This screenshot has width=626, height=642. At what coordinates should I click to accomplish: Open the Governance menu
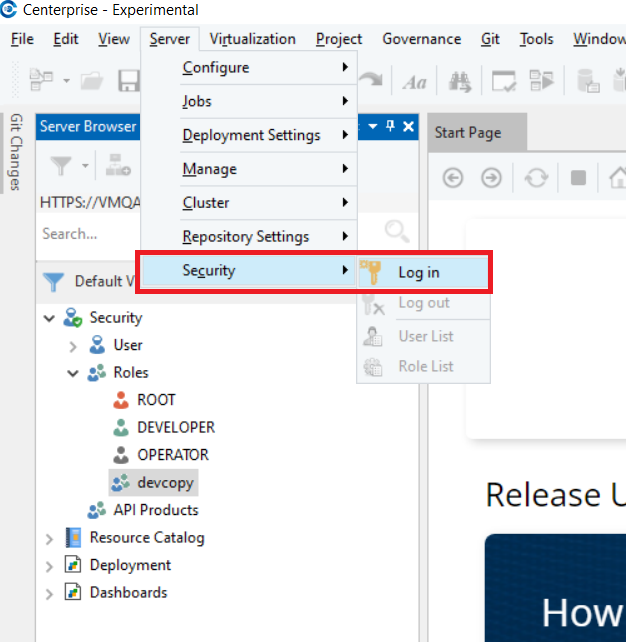click(x=421, y=39)
